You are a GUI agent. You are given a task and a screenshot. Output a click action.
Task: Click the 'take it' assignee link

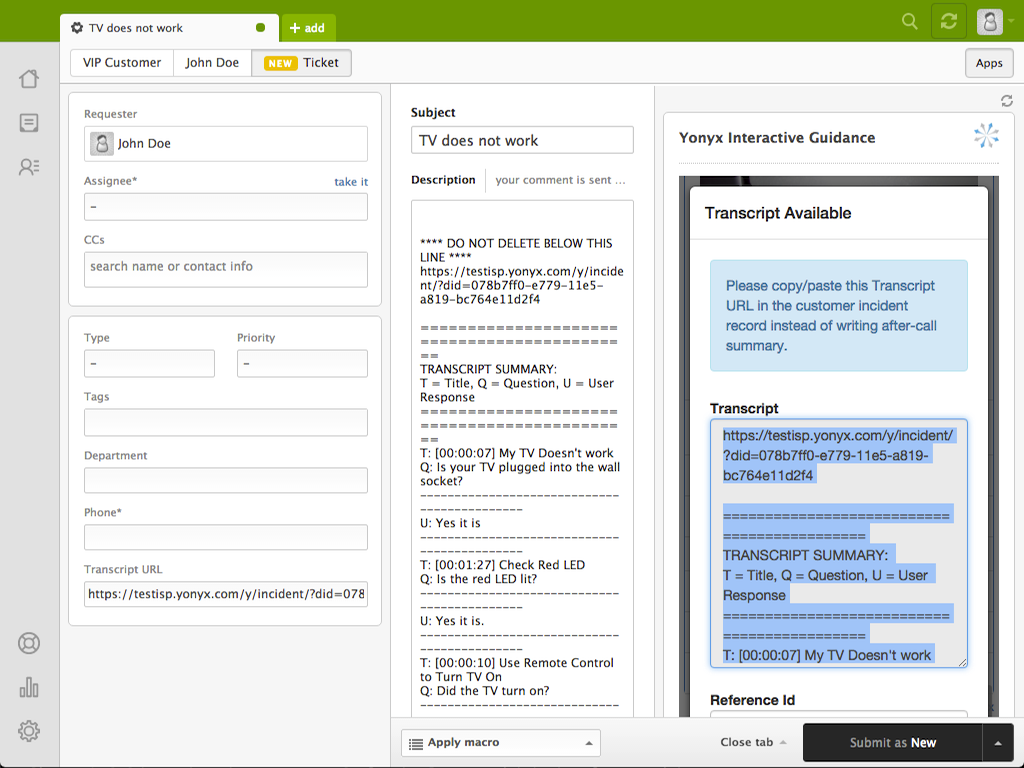click(x=351, y=182)
